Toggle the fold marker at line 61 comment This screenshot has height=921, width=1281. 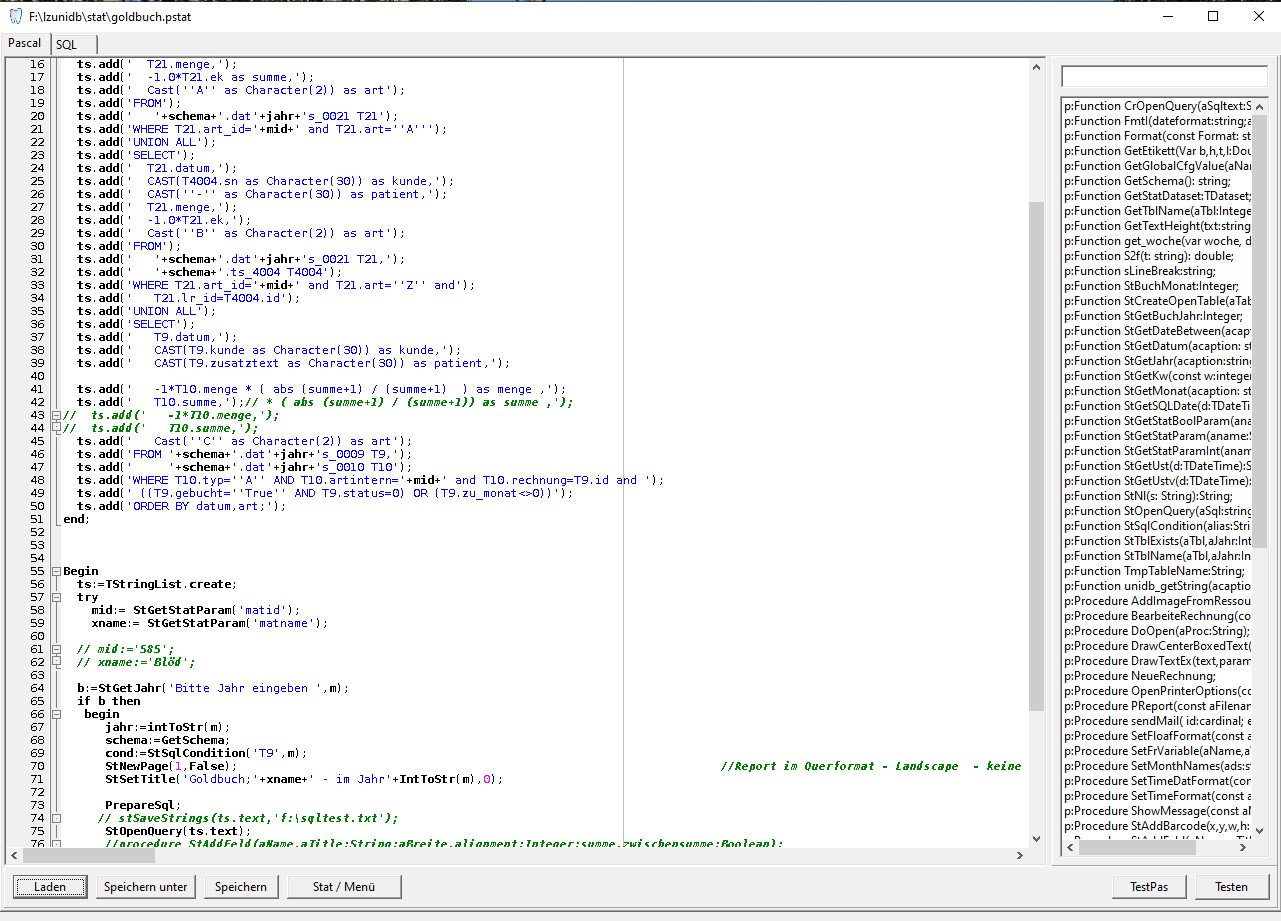click(x=56, y=649)
